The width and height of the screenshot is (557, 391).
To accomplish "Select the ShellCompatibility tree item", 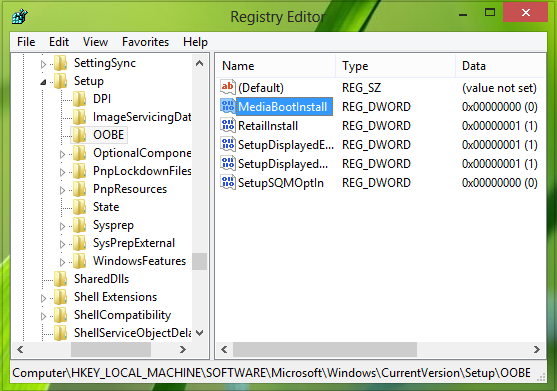I will click(x=122, y=315).
